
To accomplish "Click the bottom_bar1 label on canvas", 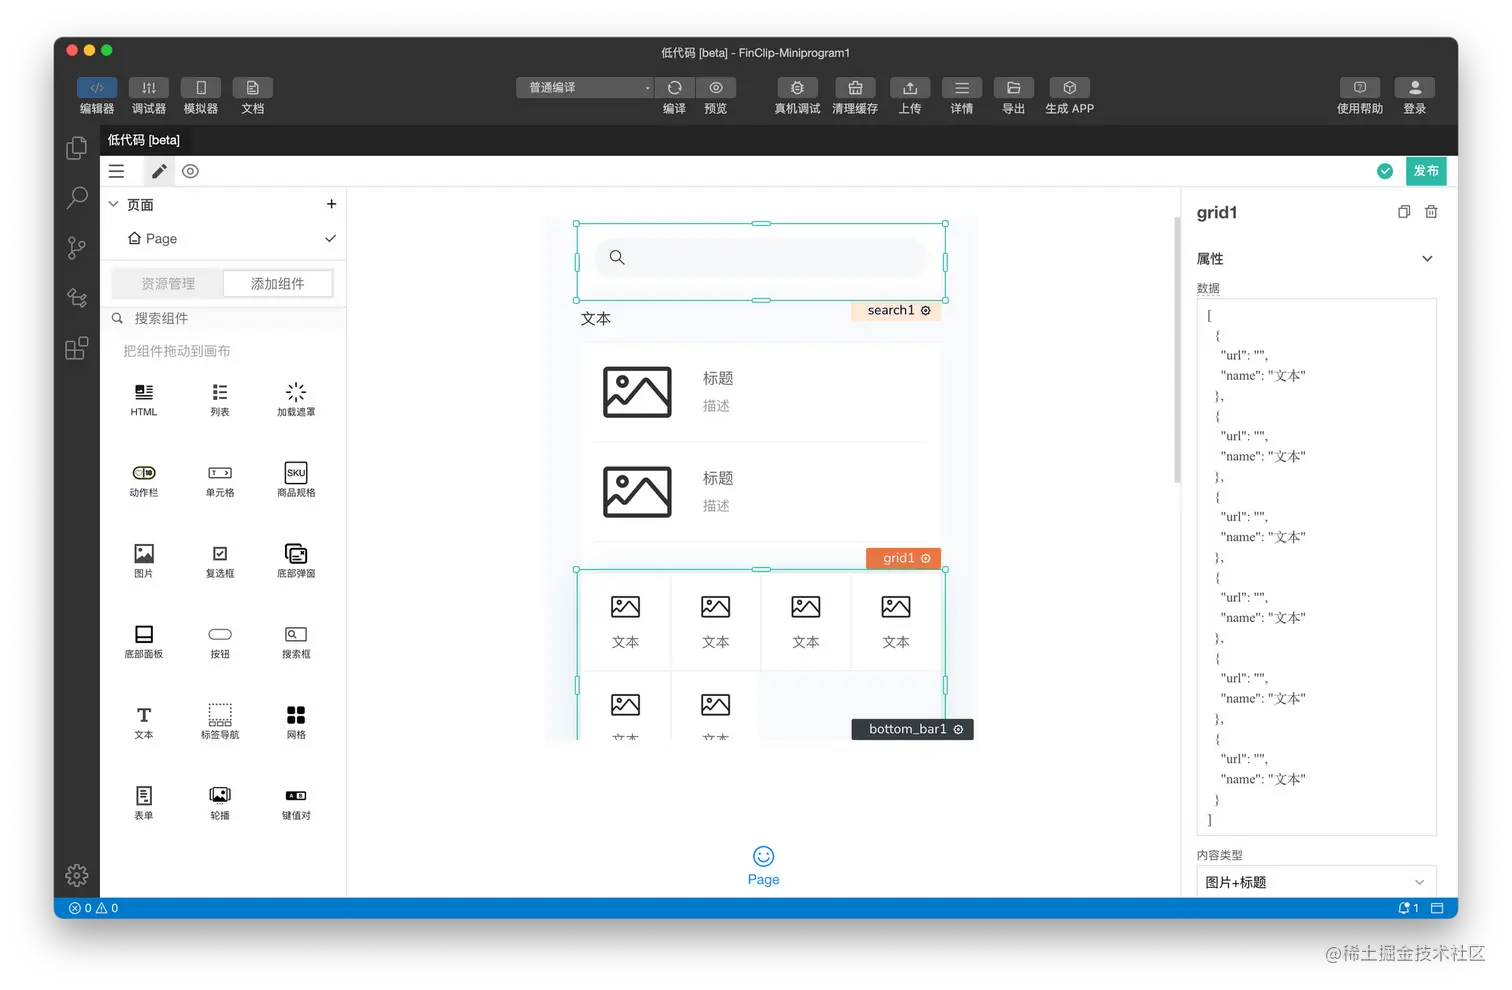I will [x=913, y=729].
